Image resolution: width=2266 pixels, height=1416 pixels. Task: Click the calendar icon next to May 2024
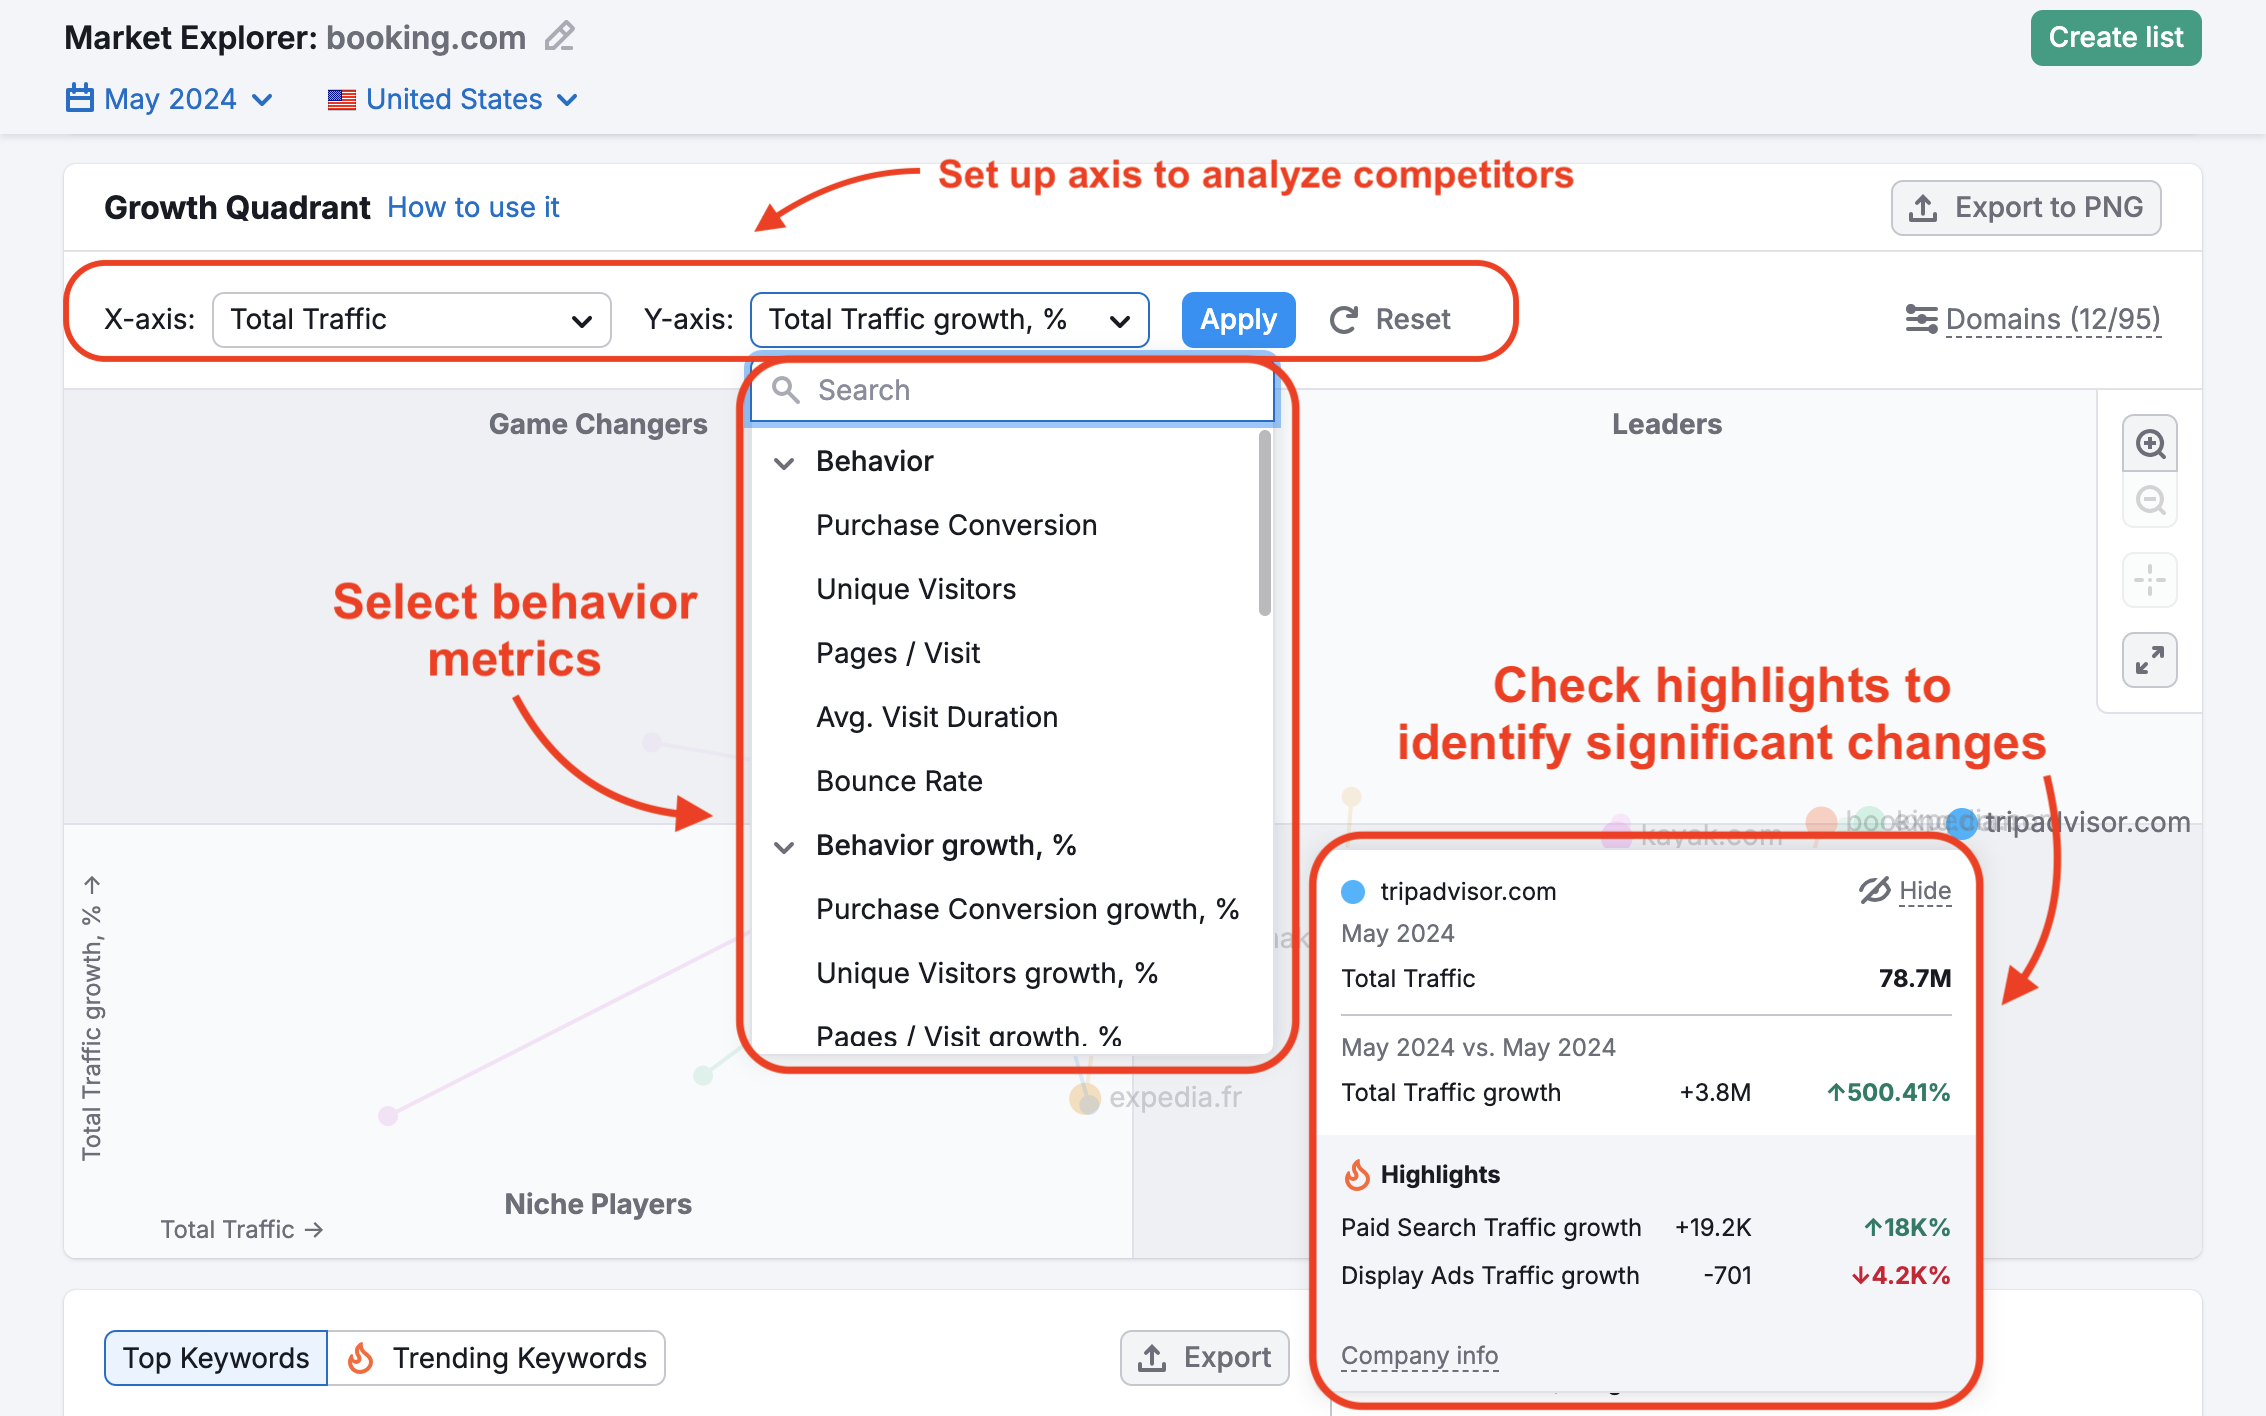point(80,99)
